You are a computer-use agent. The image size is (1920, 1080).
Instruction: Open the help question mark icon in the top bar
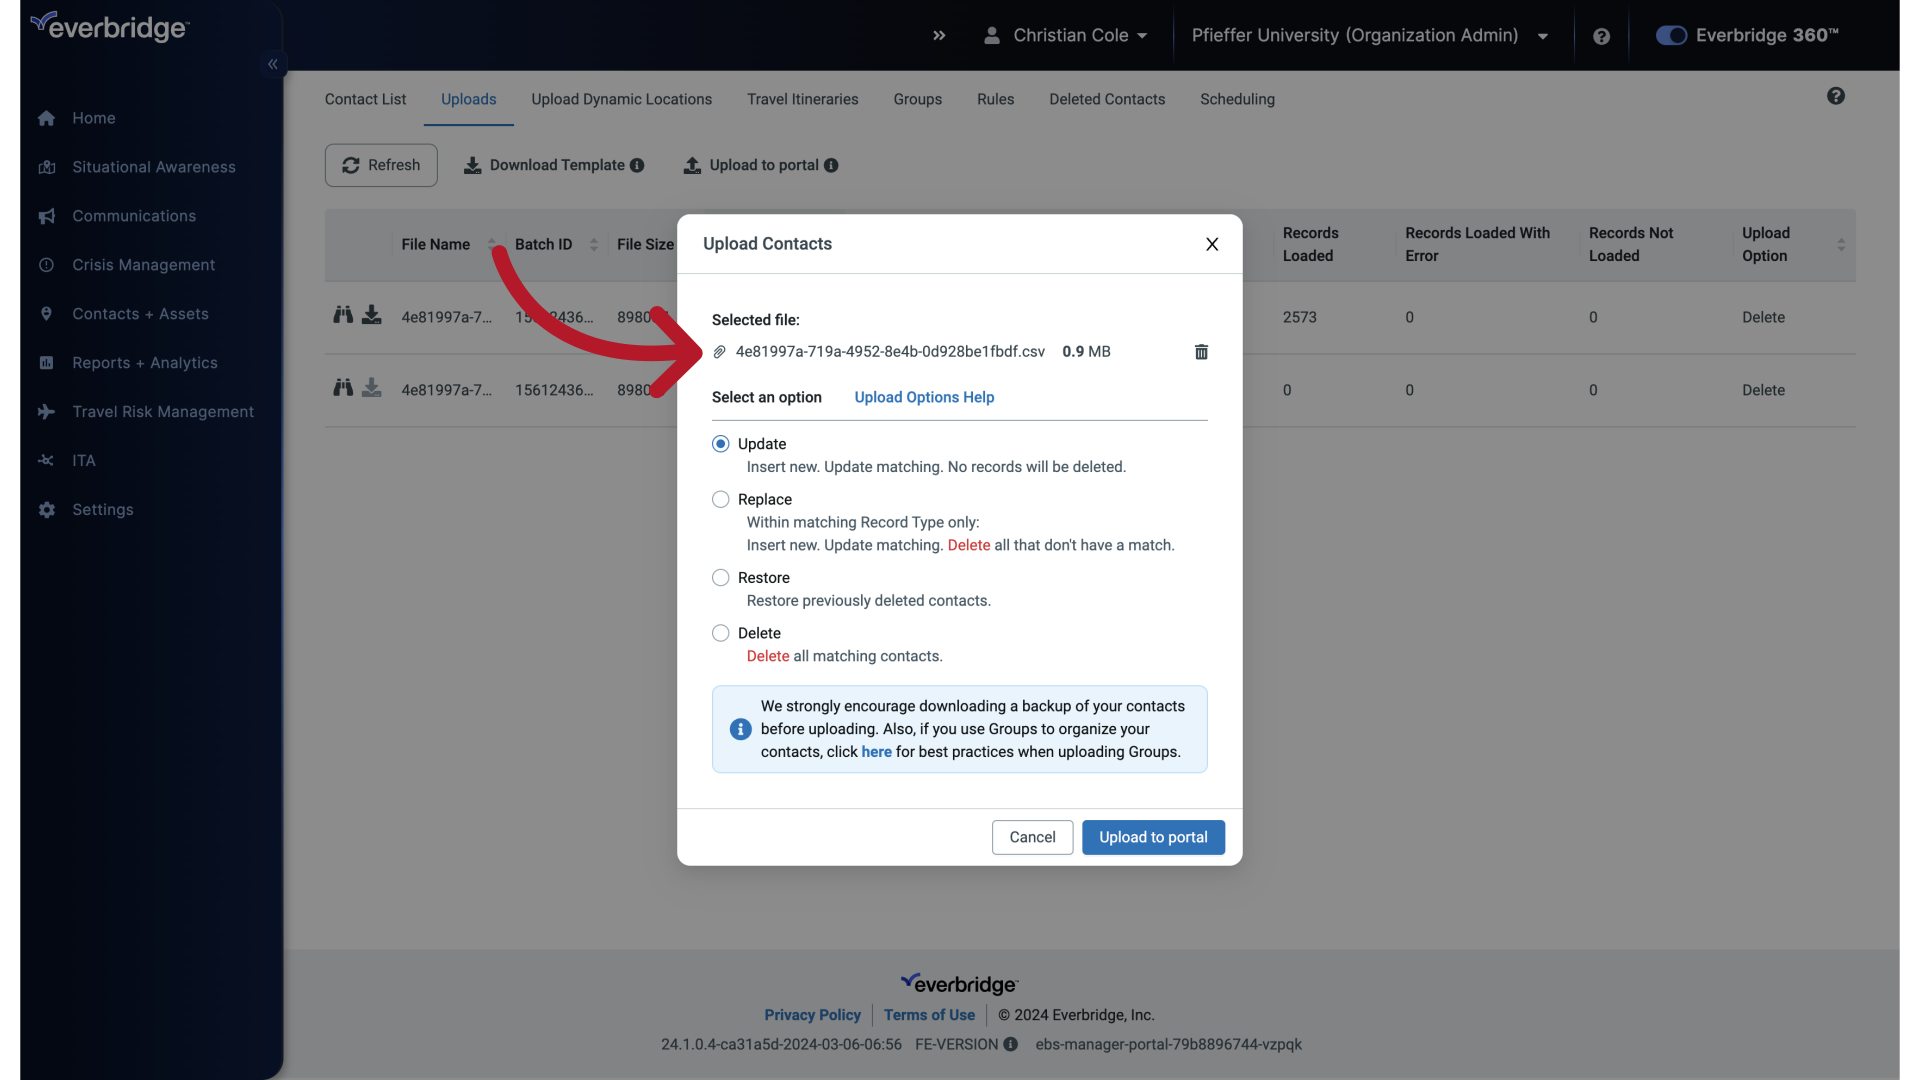point(1601,35)
